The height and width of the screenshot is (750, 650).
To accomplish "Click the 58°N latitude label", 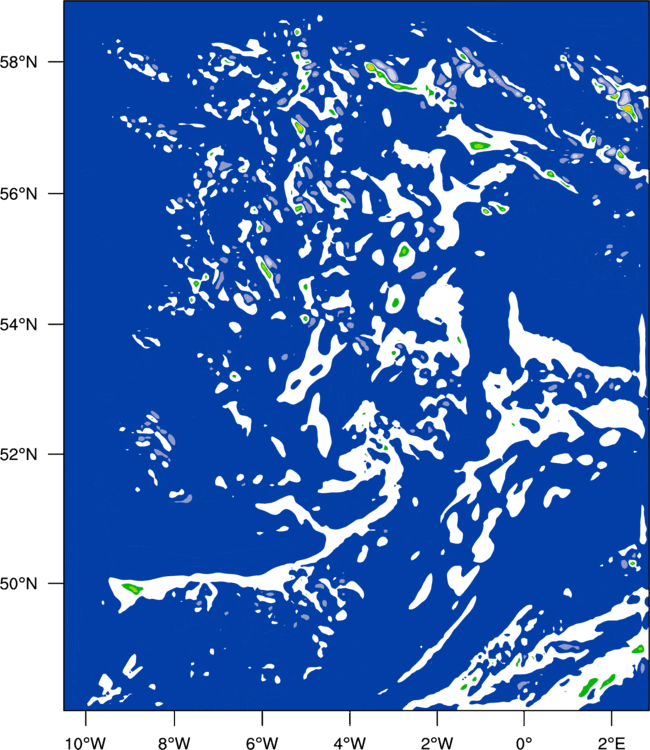I will pos(18,62).
